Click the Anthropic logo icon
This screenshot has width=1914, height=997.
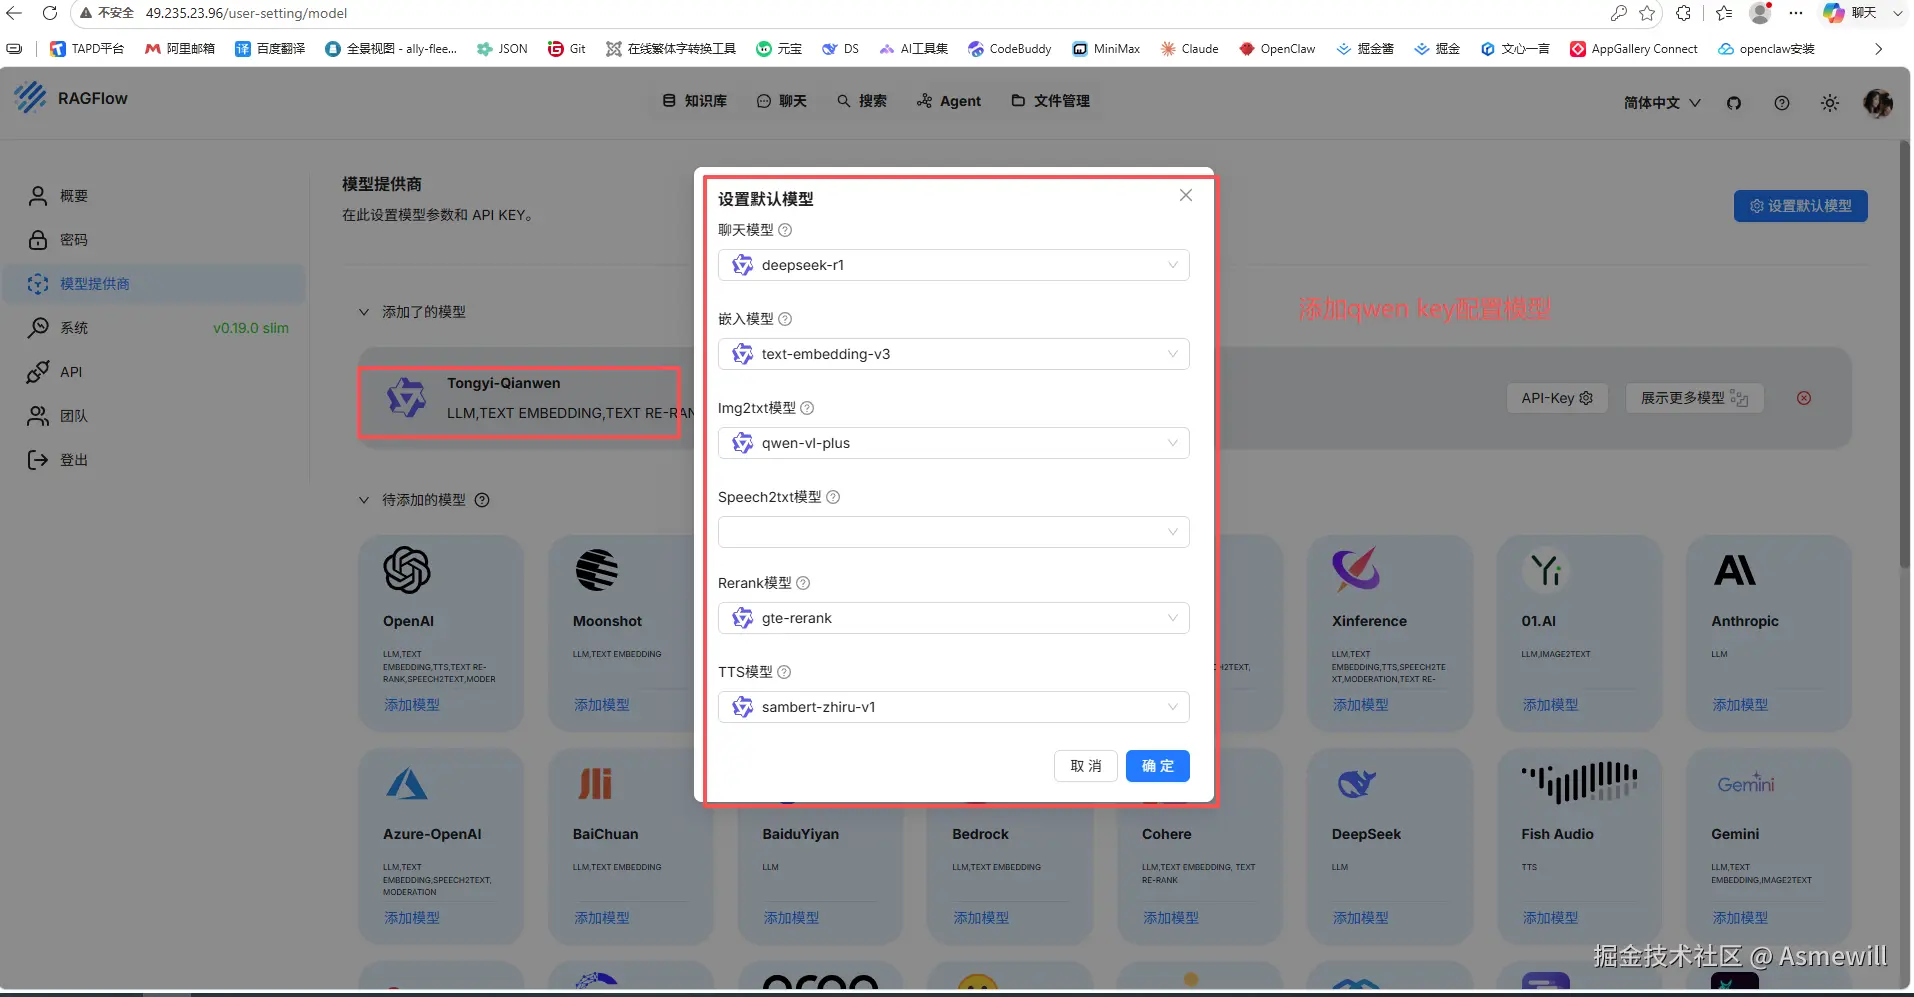click(x=1735, y=570)
